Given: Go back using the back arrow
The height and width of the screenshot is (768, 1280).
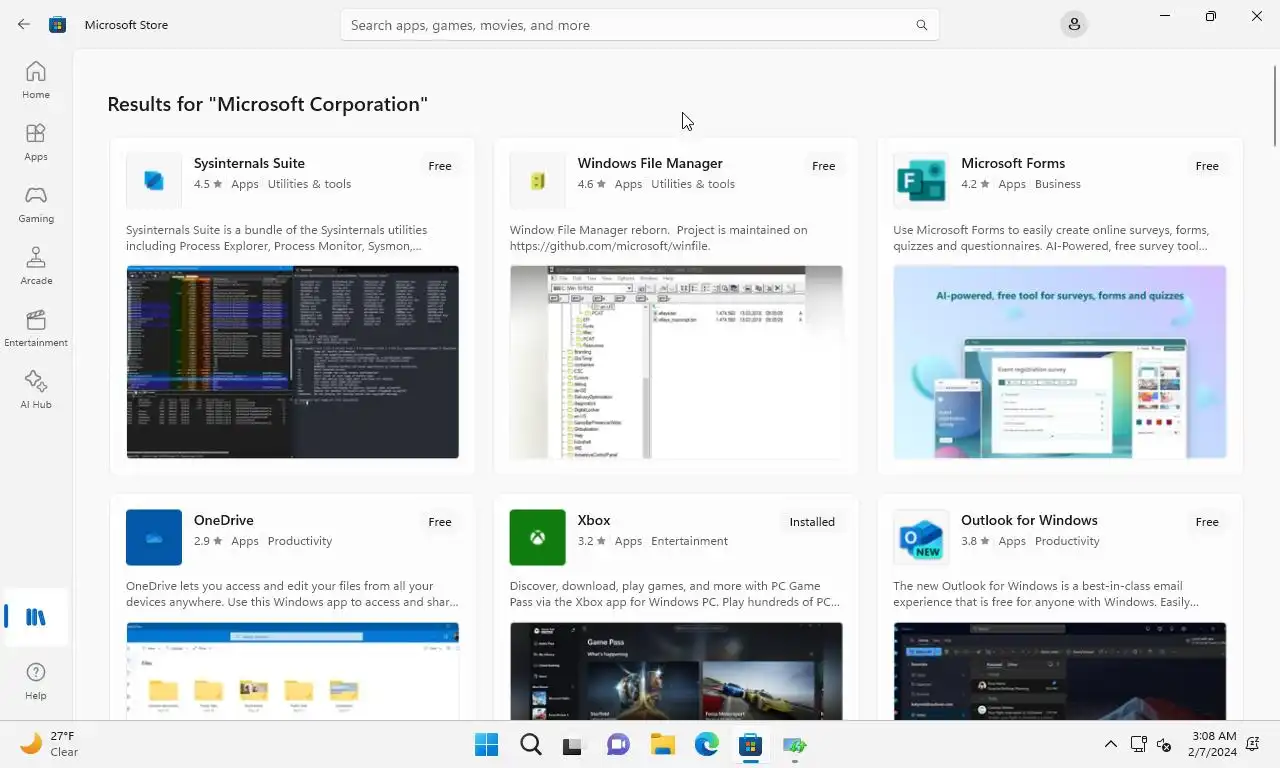Looking at the screenshot, I should (24, 25).
